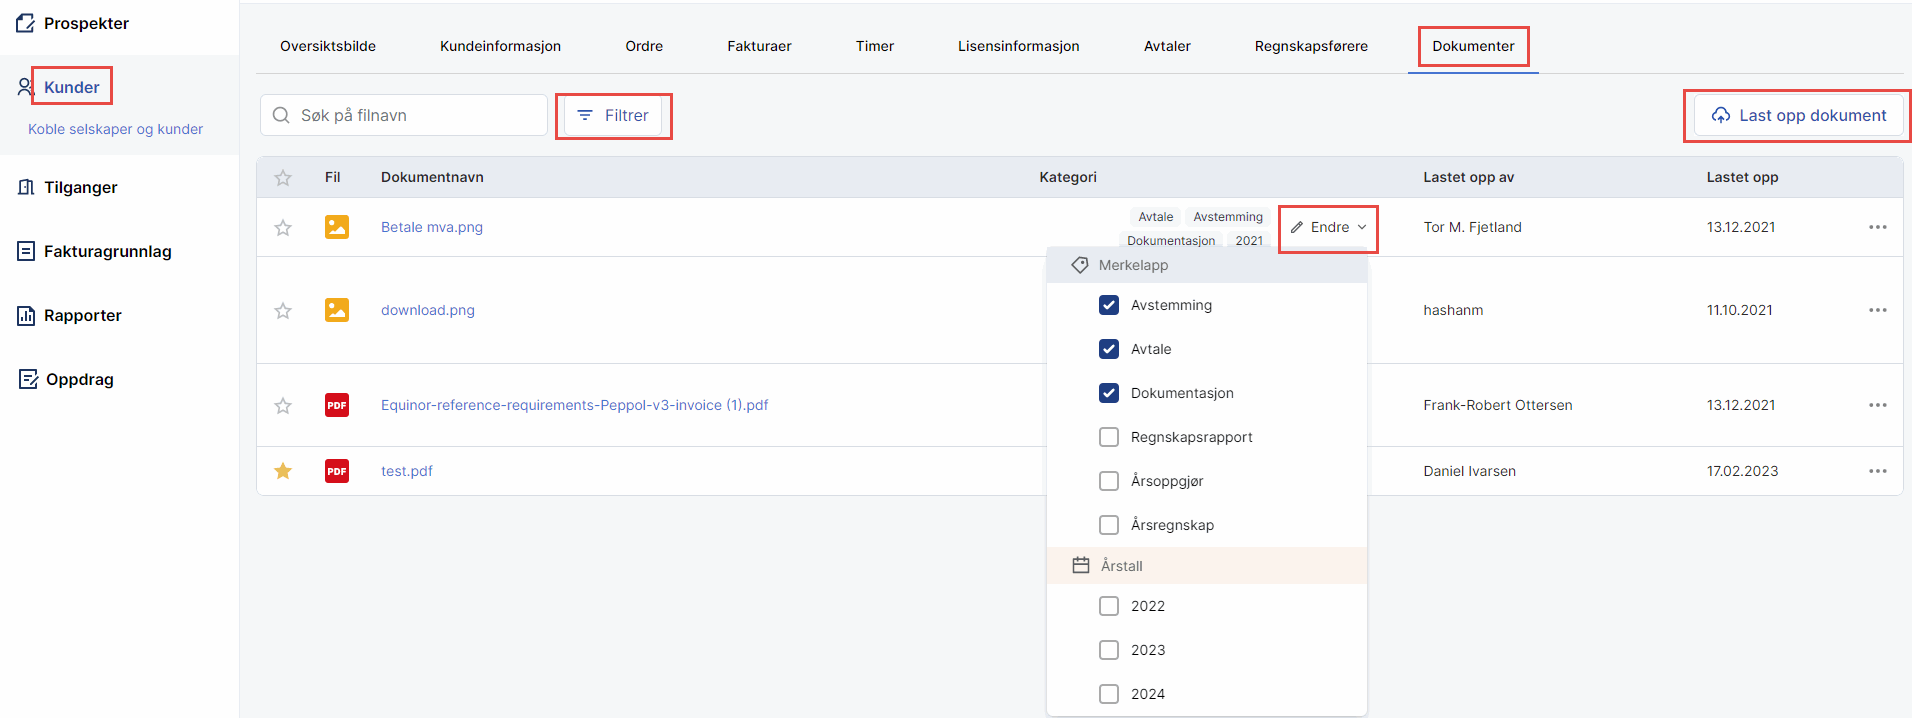Go to Rapporter in the sidebar

[82, 316]
